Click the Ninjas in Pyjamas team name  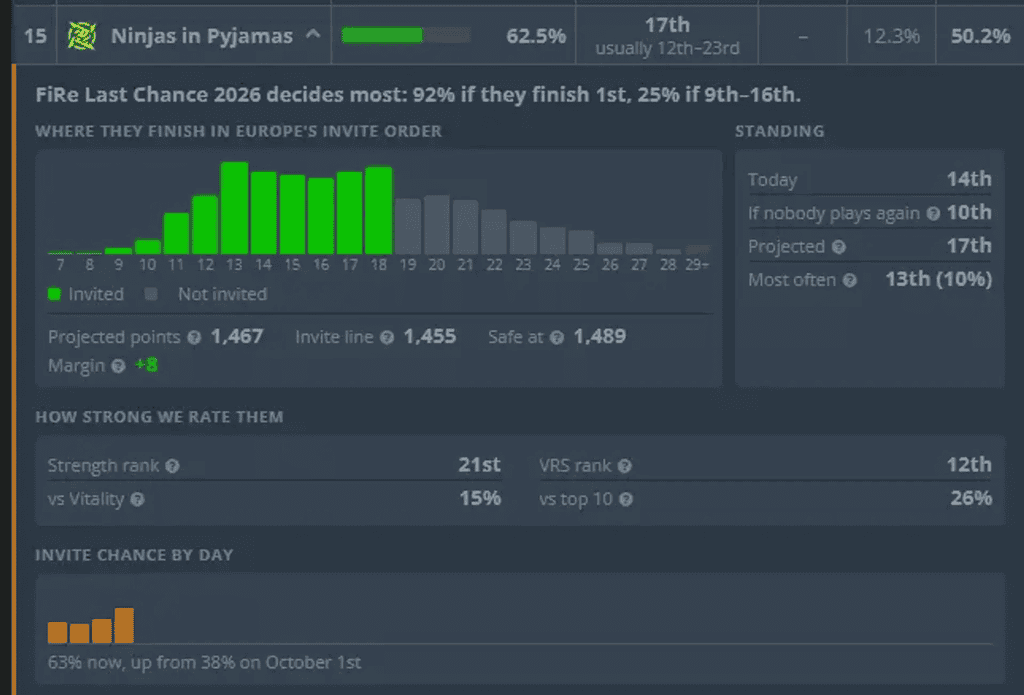coord(202,36)
